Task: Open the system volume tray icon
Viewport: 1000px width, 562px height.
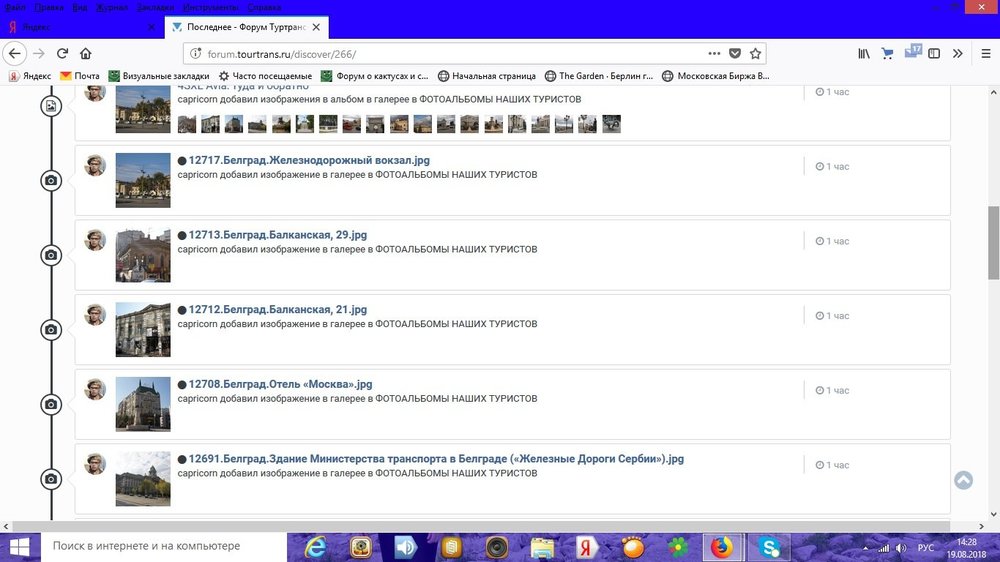Action: (x=901, y=548)
